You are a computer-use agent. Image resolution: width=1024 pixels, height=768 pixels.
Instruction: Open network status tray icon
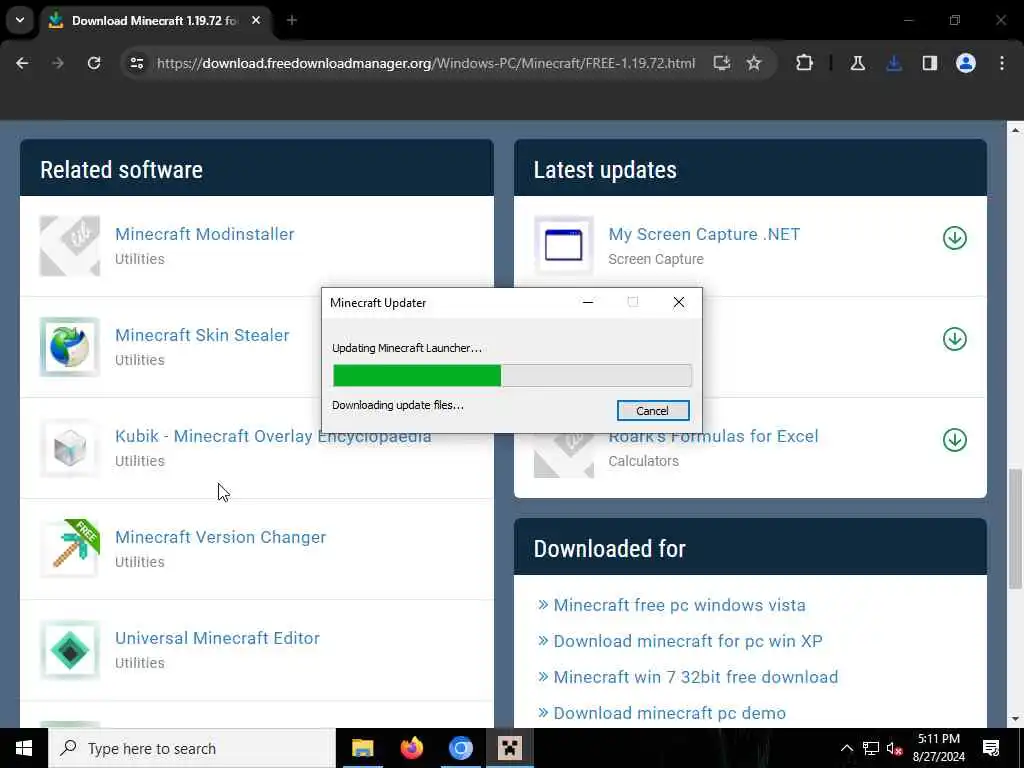pos(871,748)
